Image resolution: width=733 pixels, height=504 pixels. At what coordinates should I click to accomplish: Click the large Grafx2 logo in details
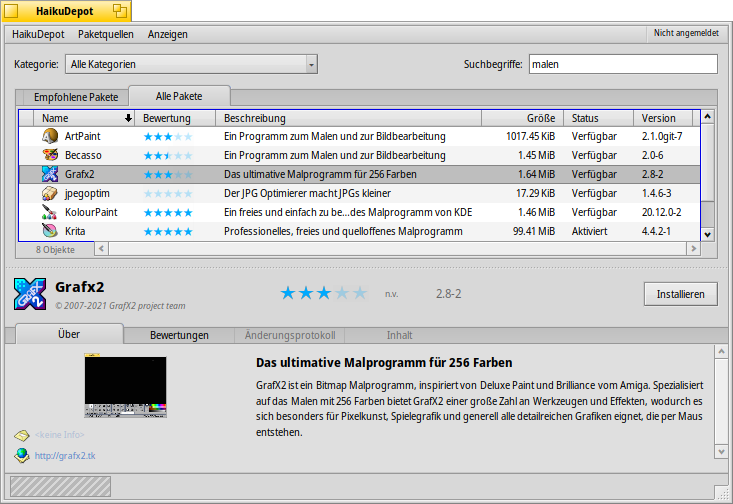[30, 294]
